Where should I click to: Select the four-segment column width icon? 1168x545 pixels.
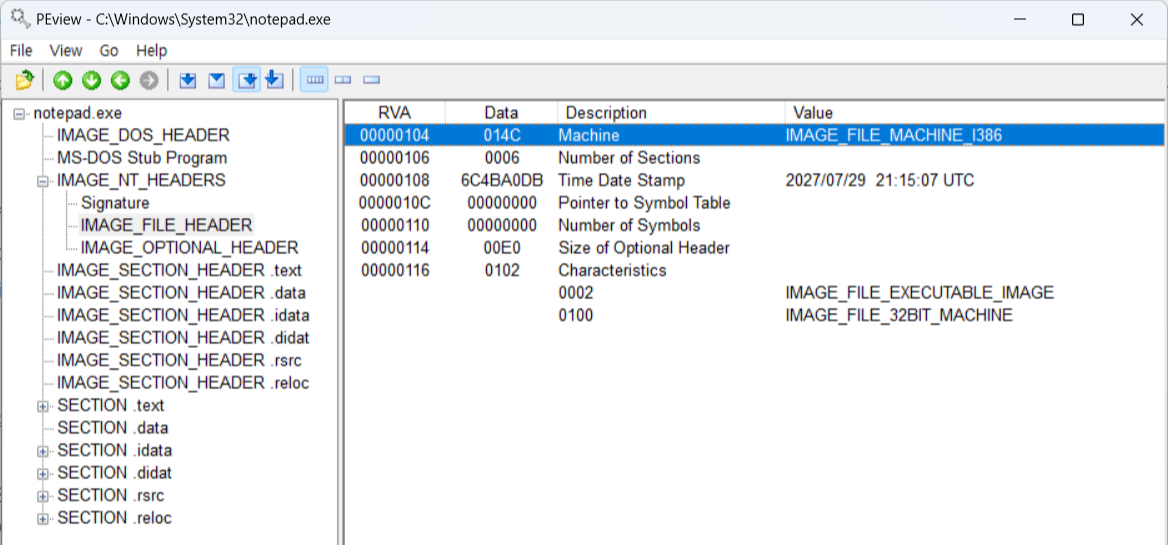point(316,80)
